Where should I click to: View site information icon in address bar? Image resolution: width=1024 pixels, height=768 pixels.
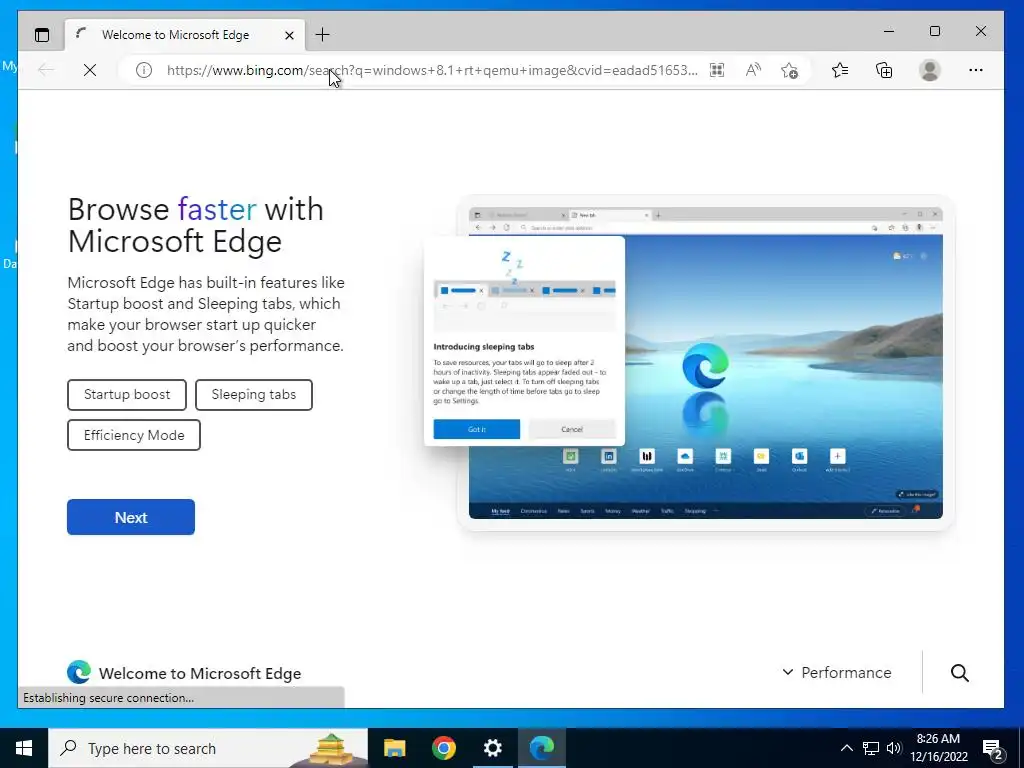[144, 70]
